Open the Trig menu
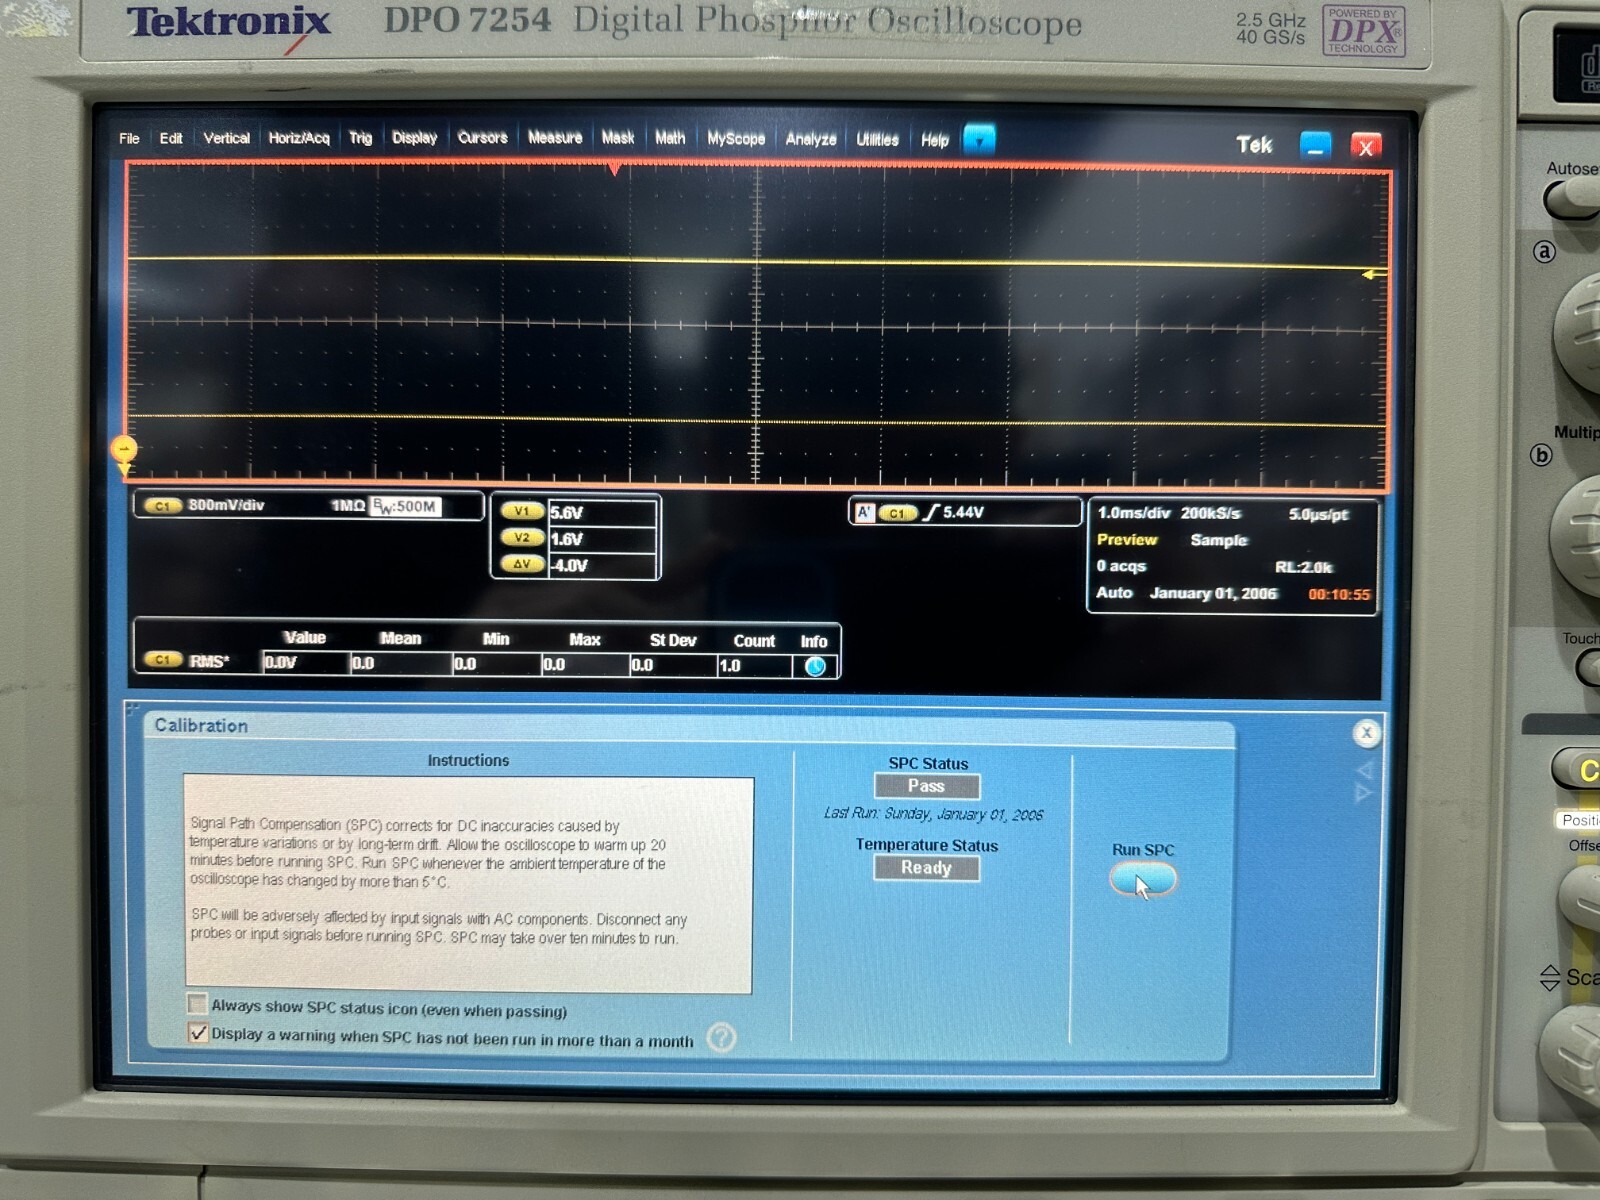This screenshot has width=1600, height=1200. click(x=360, y=138)
